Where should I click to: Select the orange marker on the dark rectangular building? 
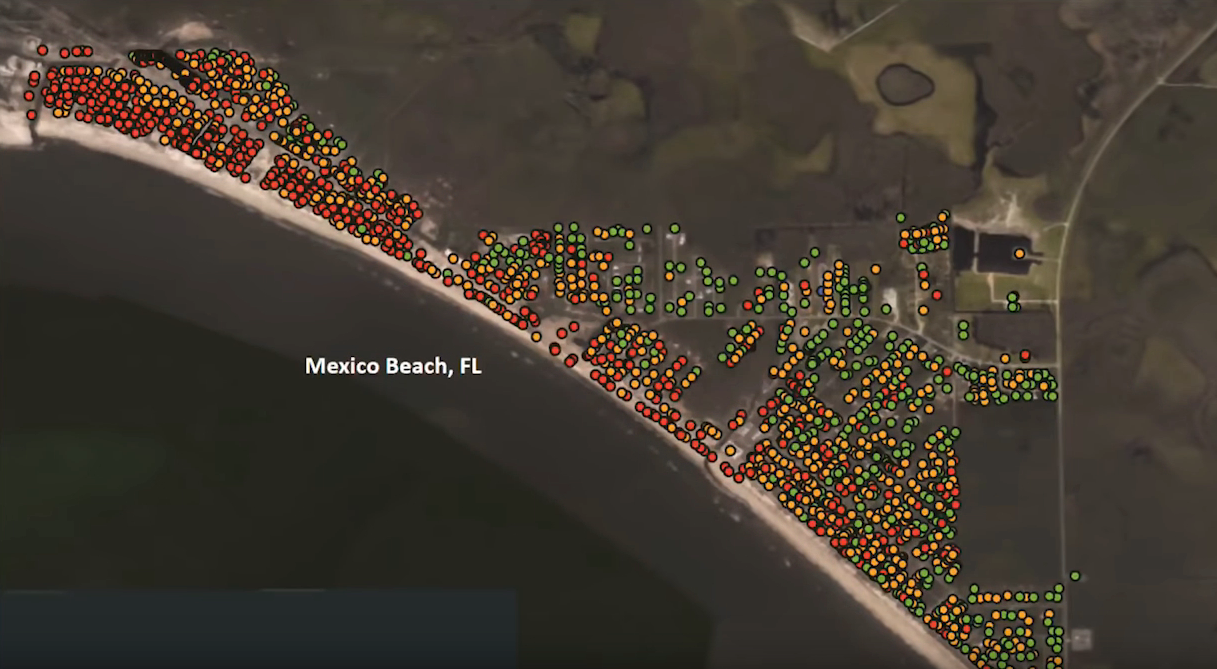[1019, 254]
